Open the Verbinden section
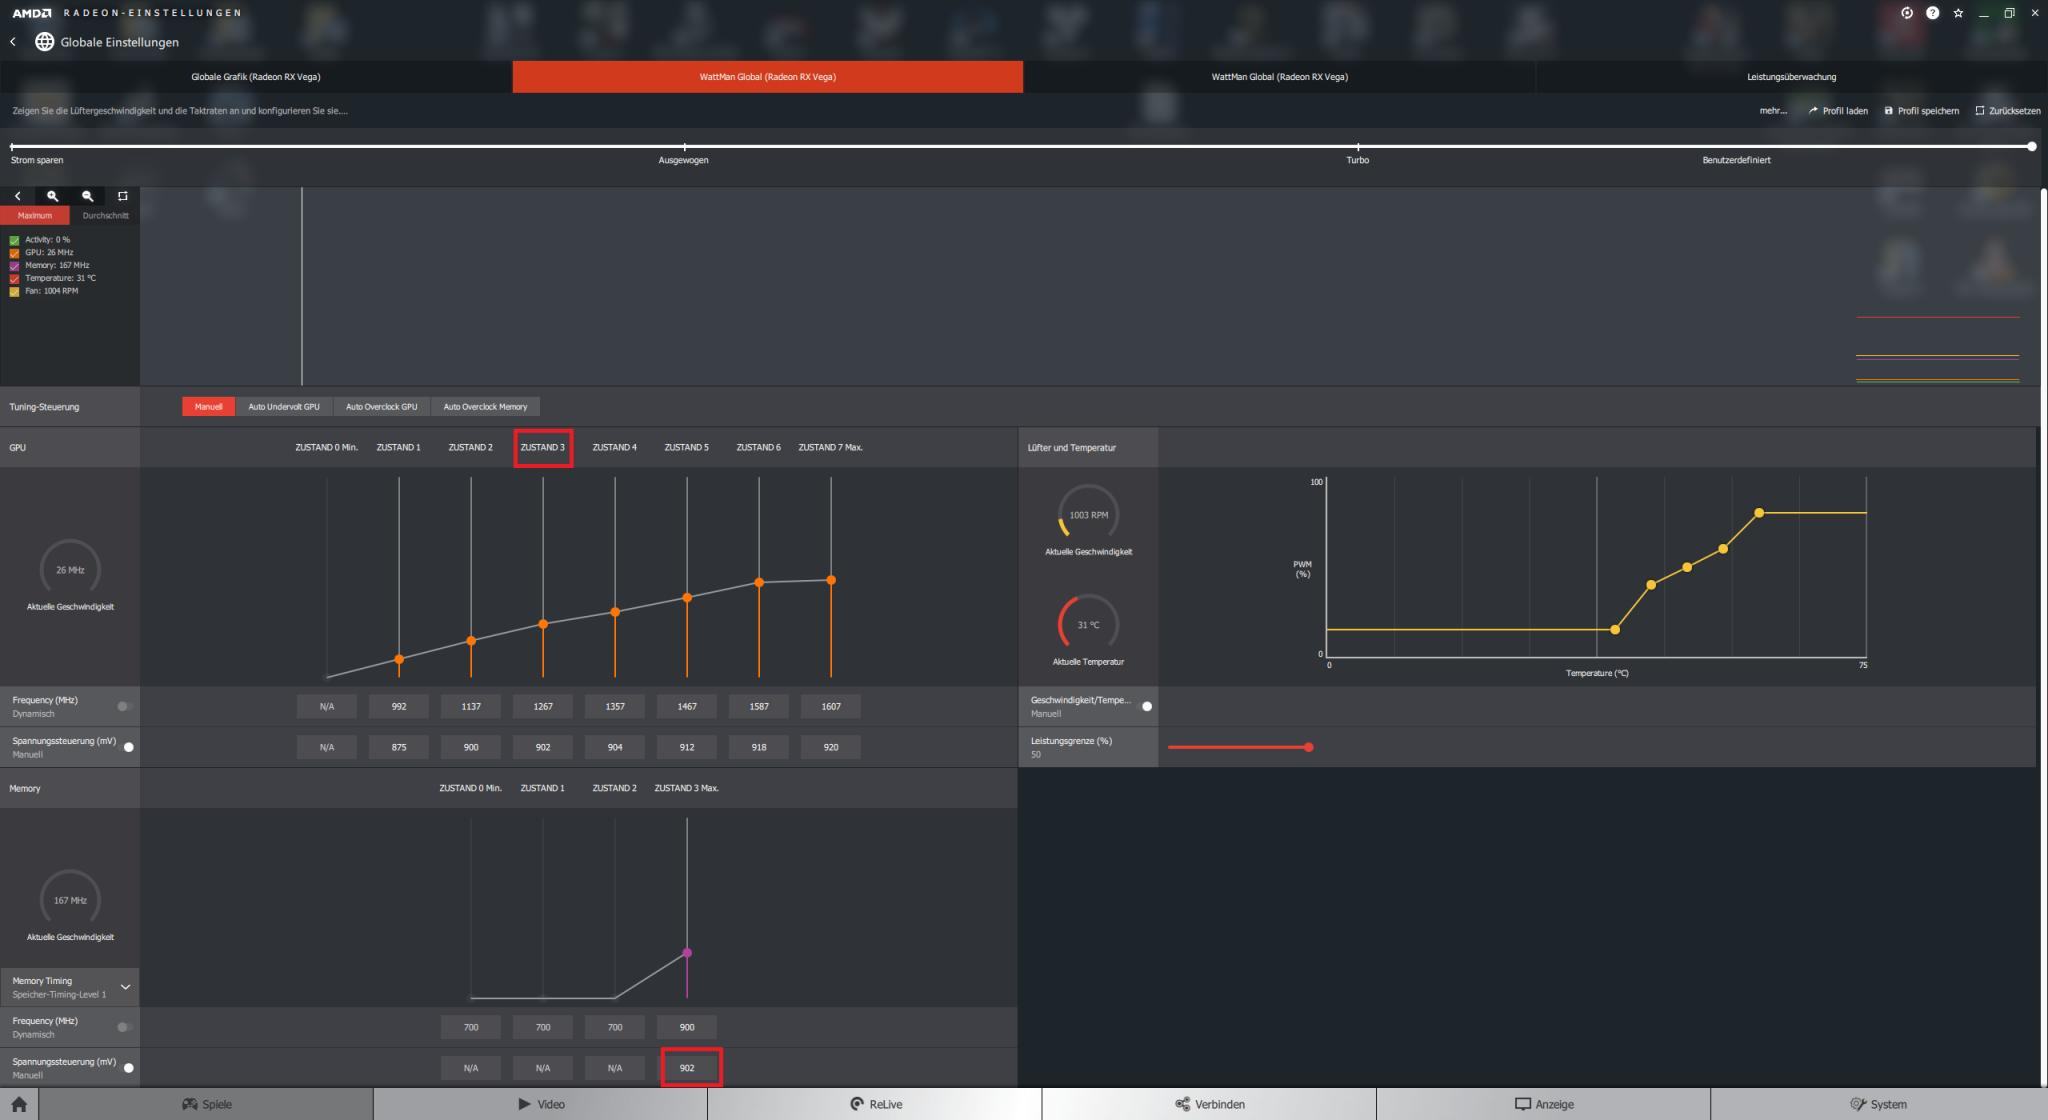Screen dimensions: 2048x1120 pyautogui.click(x=1209, y=1104)
